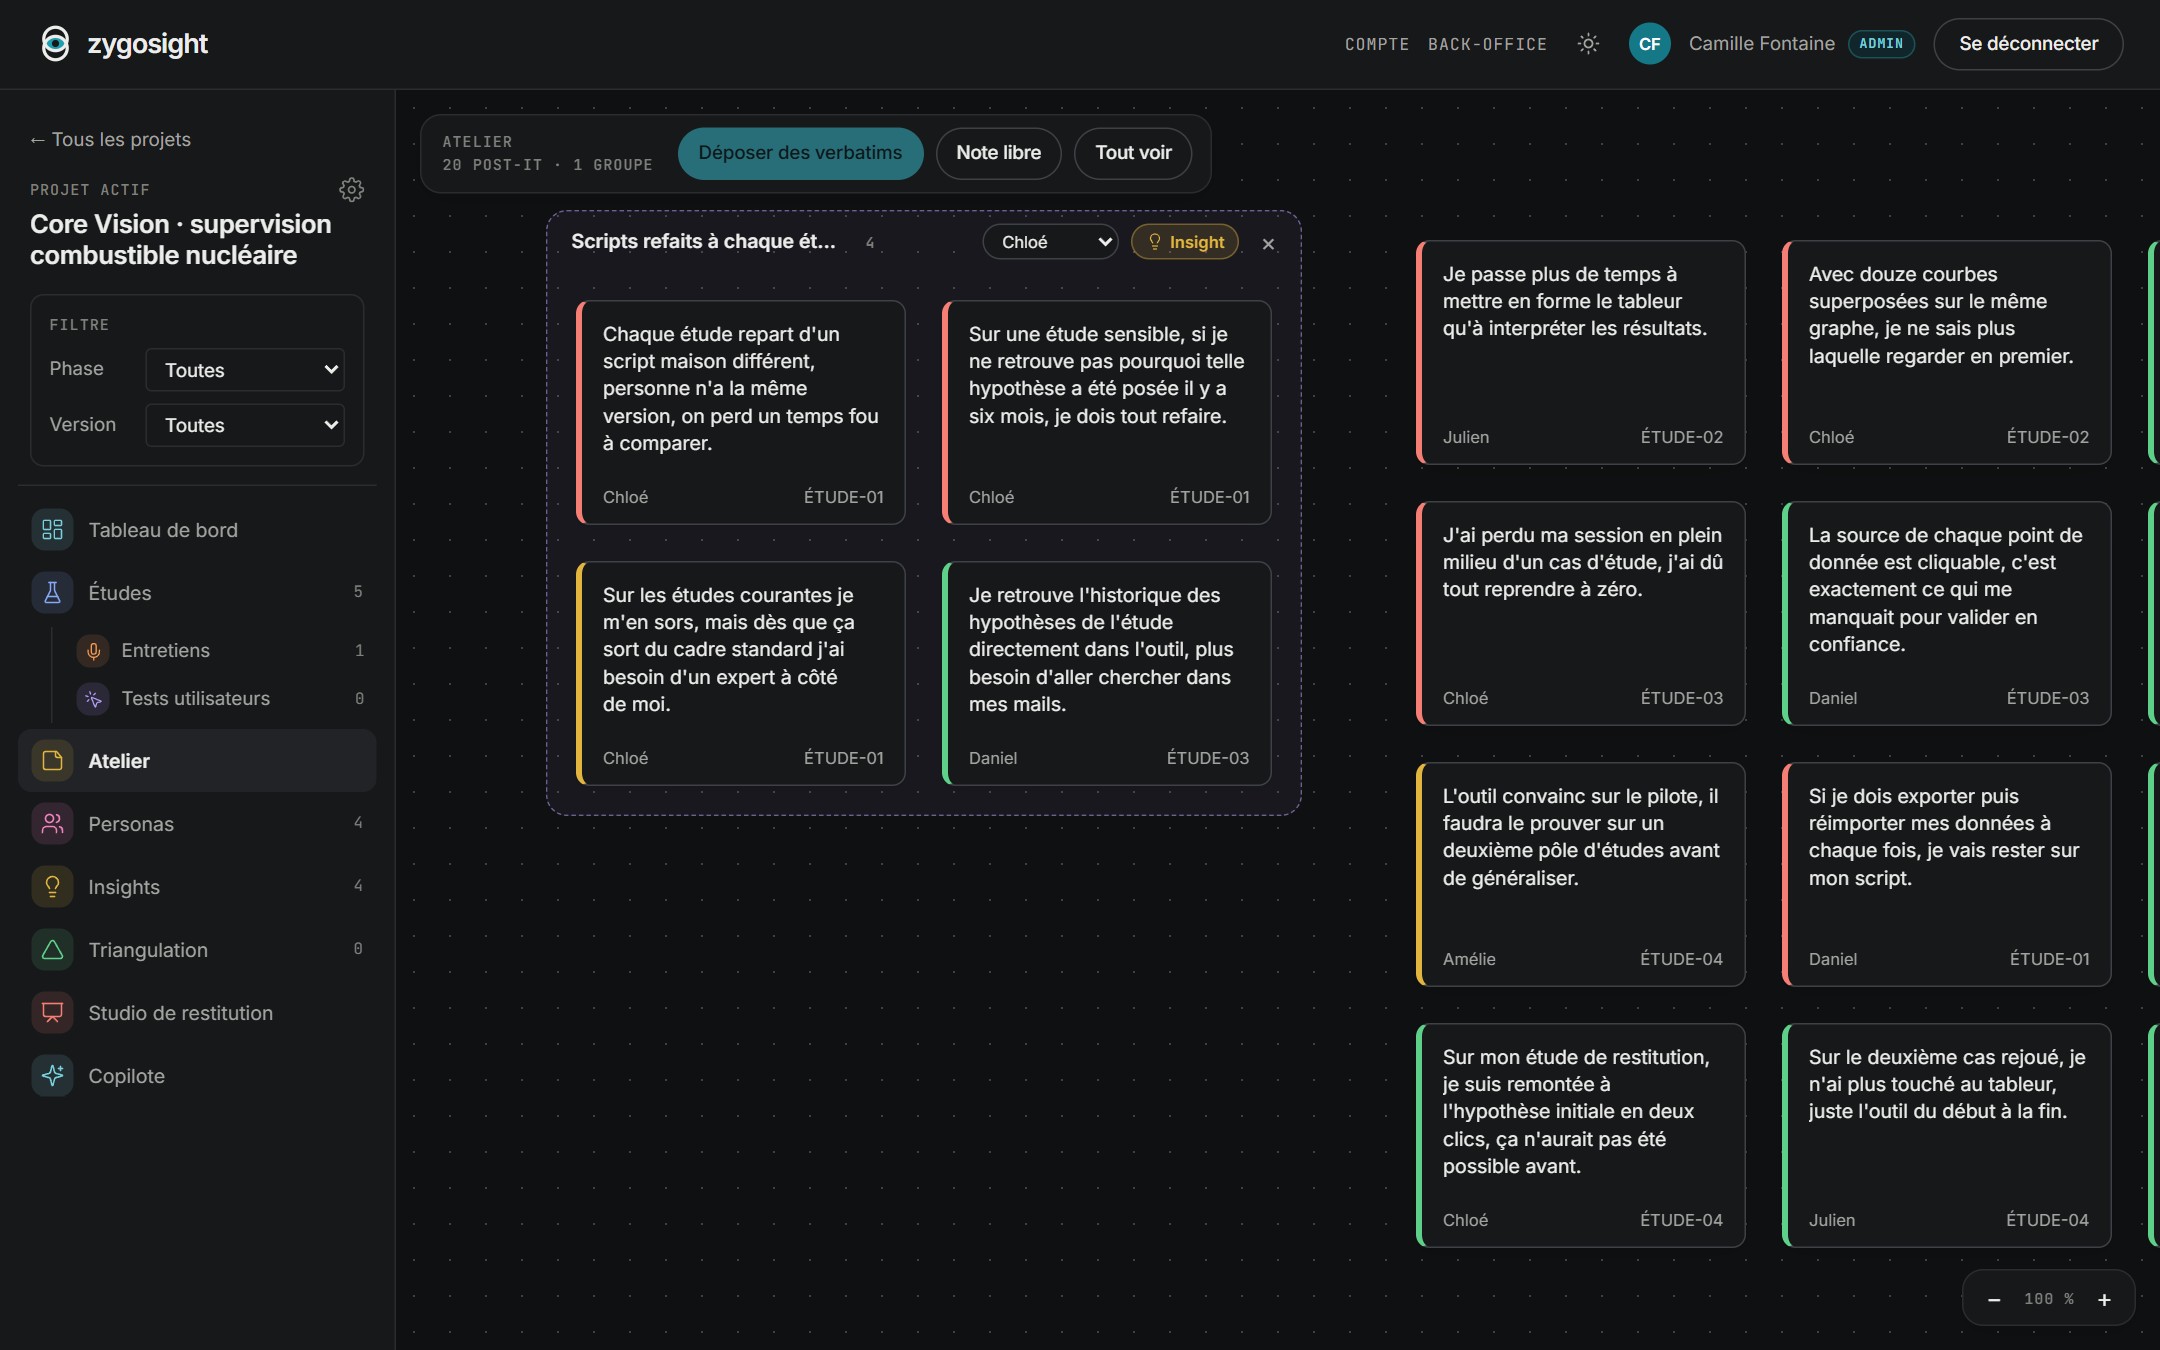Click the 100 % zoom level text
2160x1350 pixels.
click(2049, 1299)
